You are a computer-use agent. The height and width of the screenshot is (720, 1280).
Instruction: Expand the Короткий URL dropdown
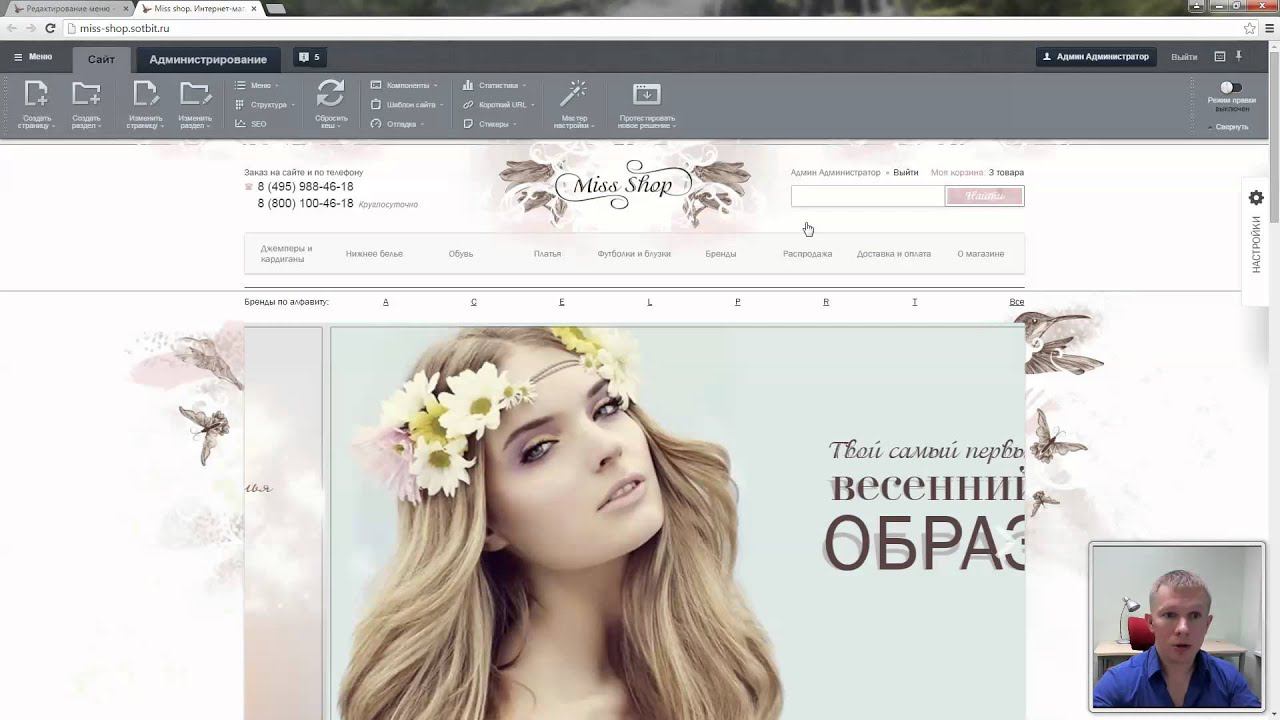coord(498,104)
